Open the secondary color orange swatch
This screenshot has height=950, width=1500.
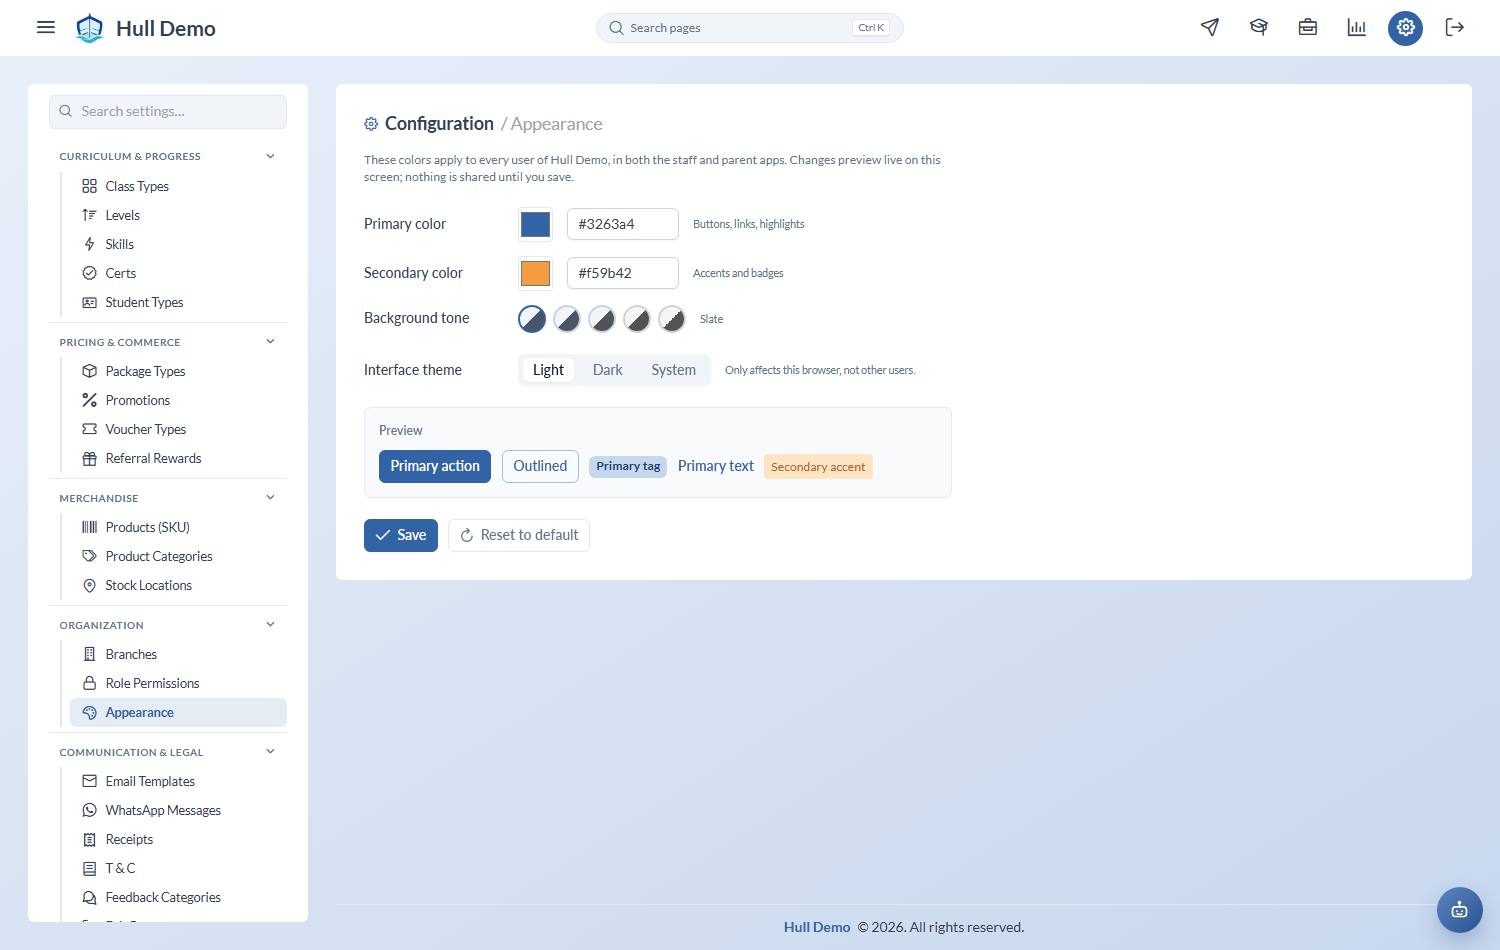536,273
